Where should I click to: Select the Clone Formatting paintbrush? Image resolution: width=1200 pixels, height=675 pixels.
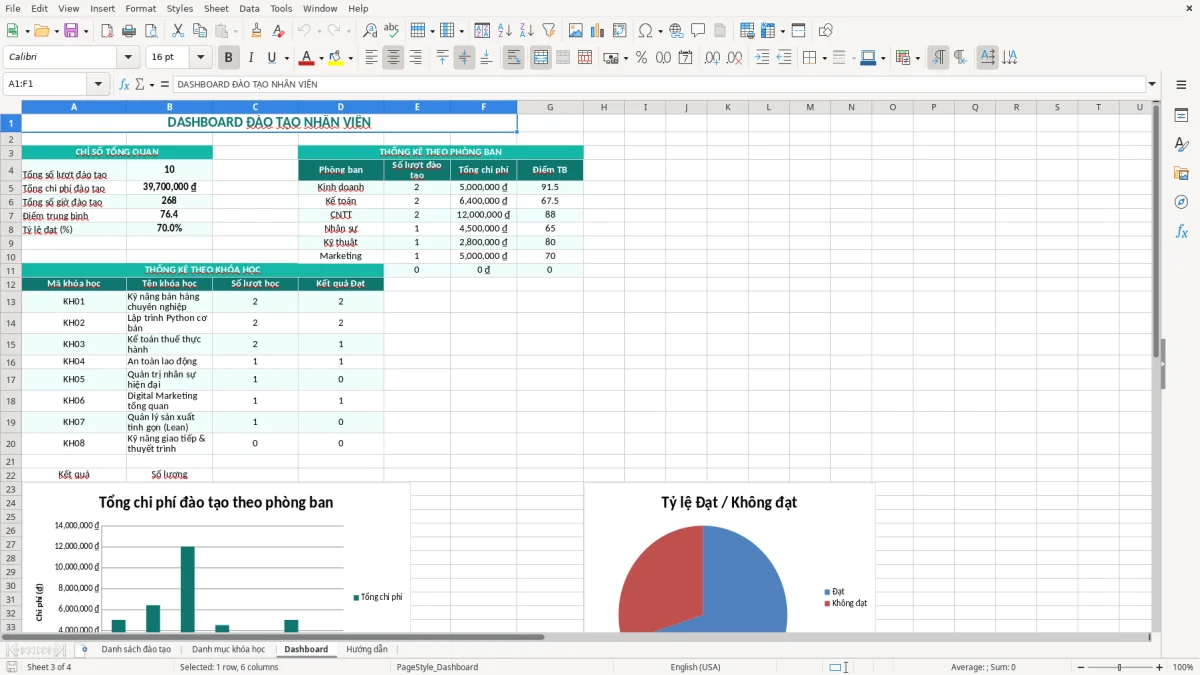click(257, 31)
